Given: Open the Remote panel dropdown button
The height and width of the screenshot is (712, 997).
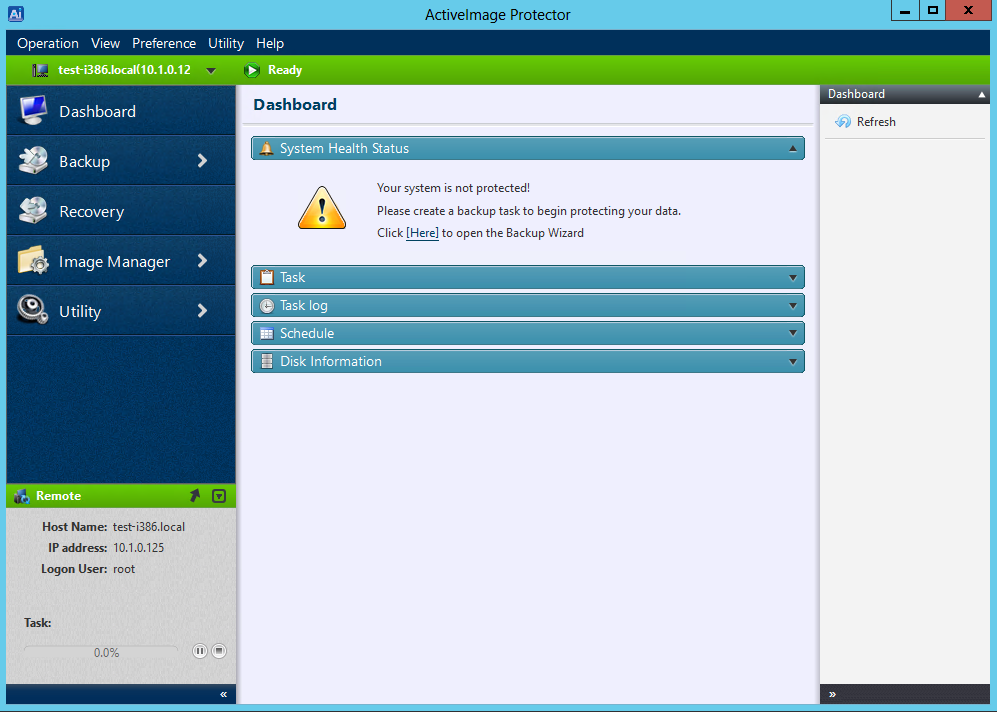Looking at the screenshot, I should [x=219, y=496].
